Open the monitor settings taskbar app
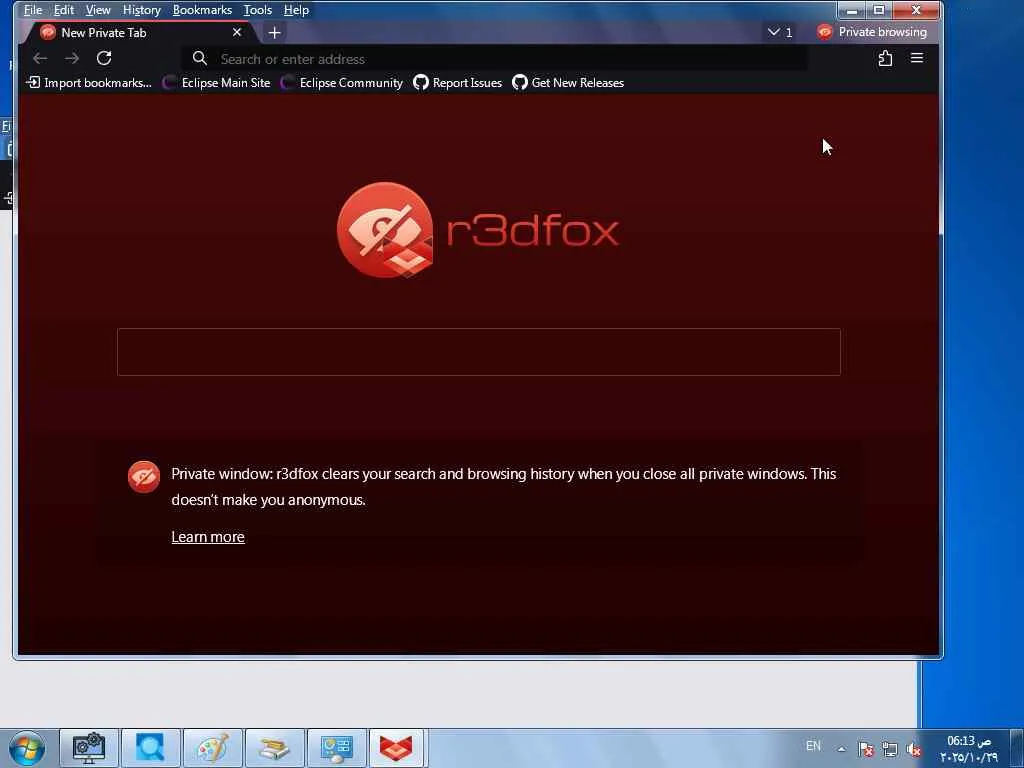 [x=89, y=748]
